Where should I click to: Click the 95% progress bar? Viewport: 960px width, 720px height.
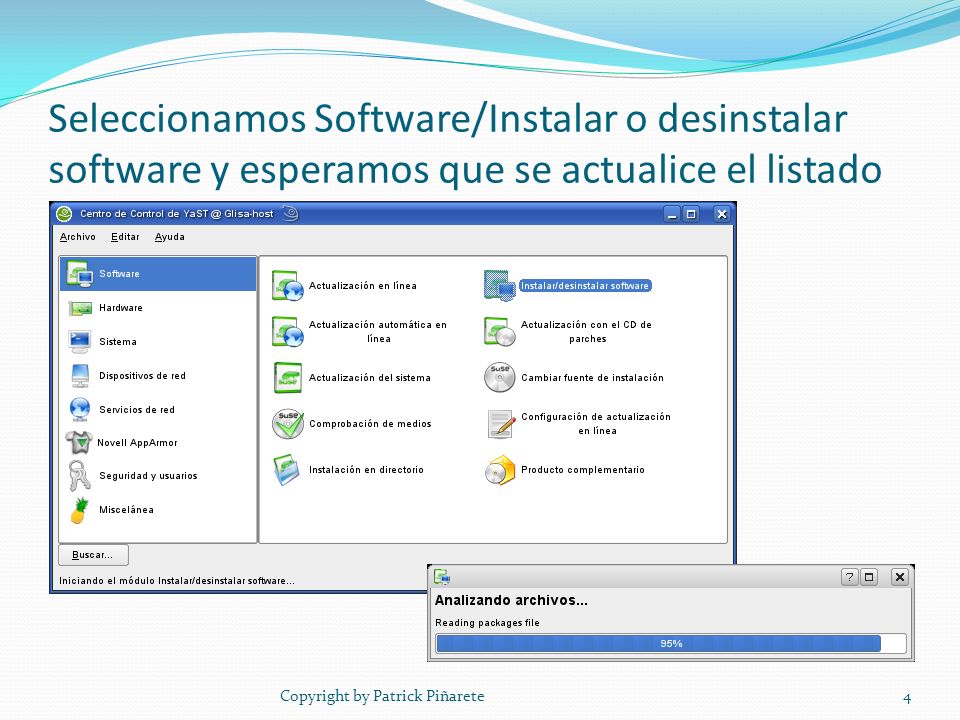tap(671, 643)
